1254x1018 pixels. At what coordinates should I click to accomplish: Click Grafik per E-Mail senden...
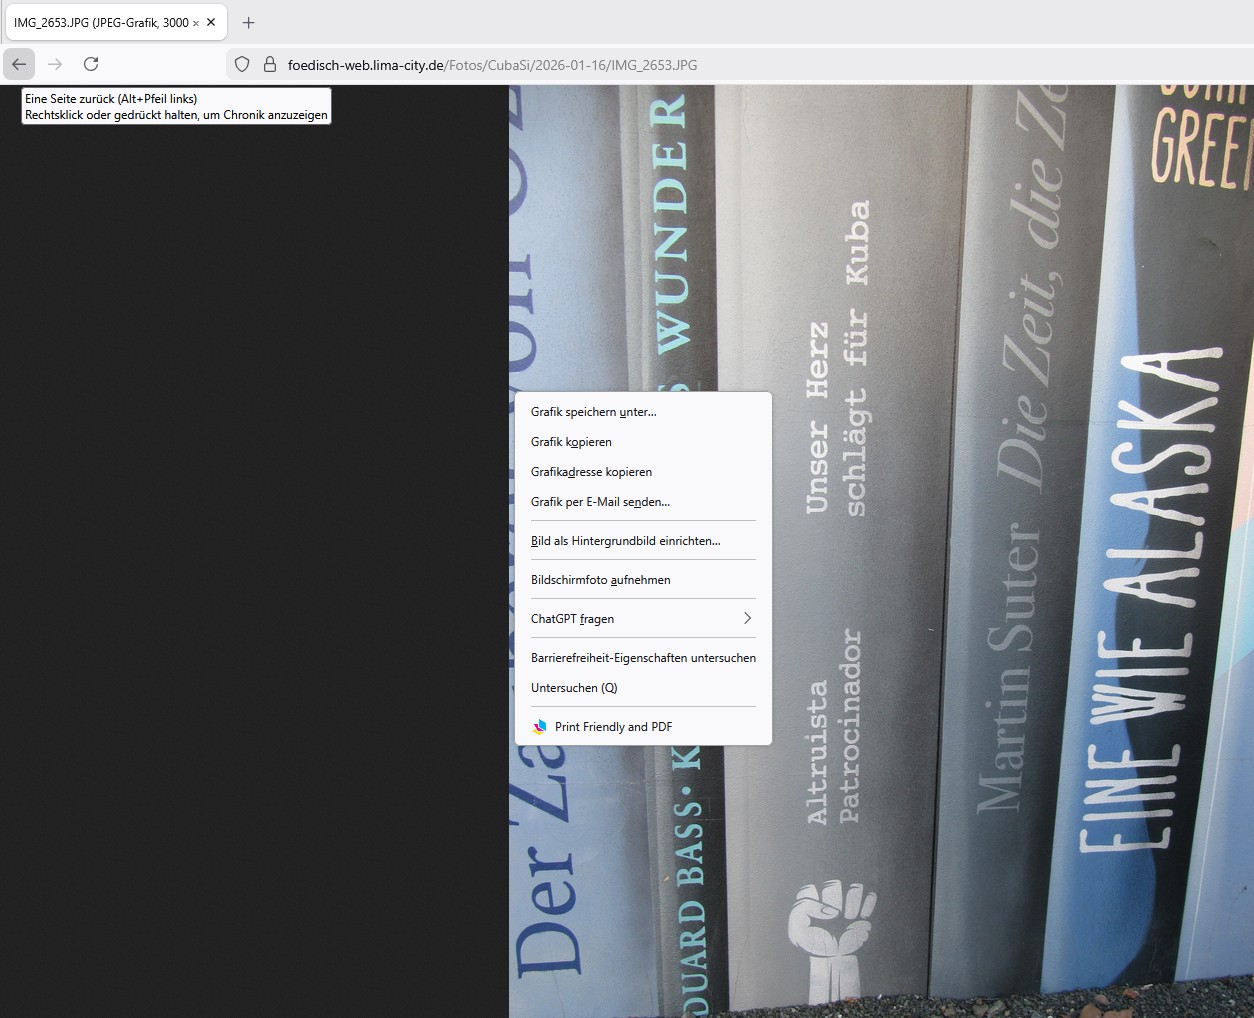600,502
